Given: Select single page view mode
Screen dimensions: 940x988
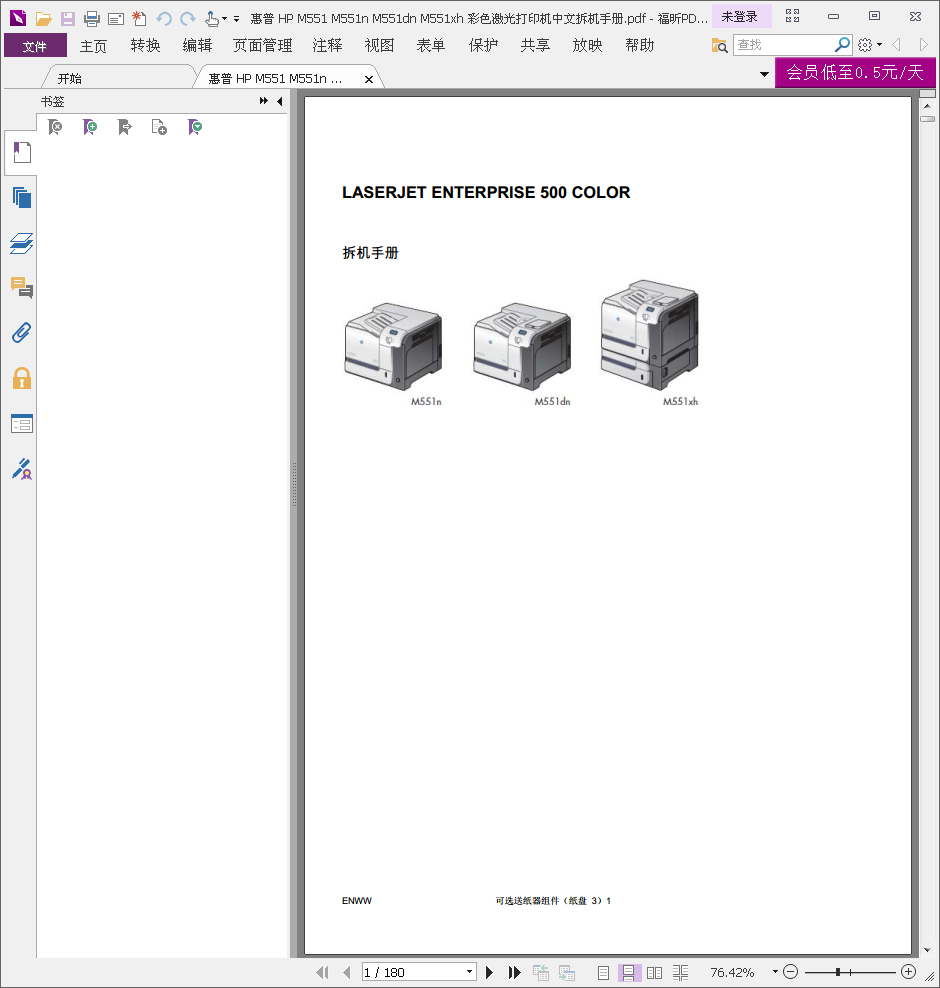Looking at the screenshot, I should [603, 973].
